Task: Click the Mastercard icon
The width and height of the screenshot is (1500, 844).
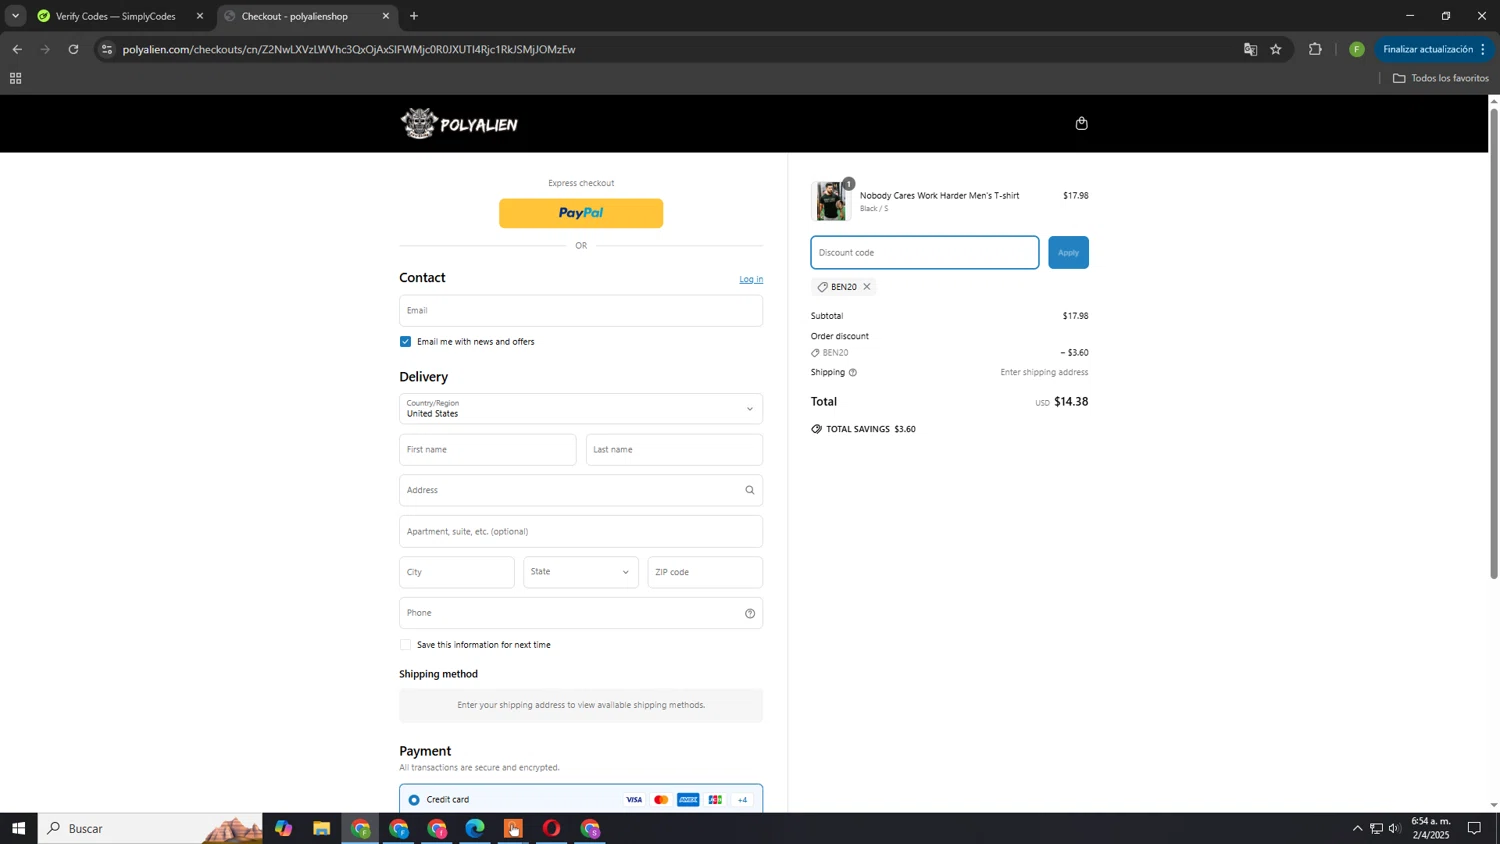Action: (x=660, y=800)
